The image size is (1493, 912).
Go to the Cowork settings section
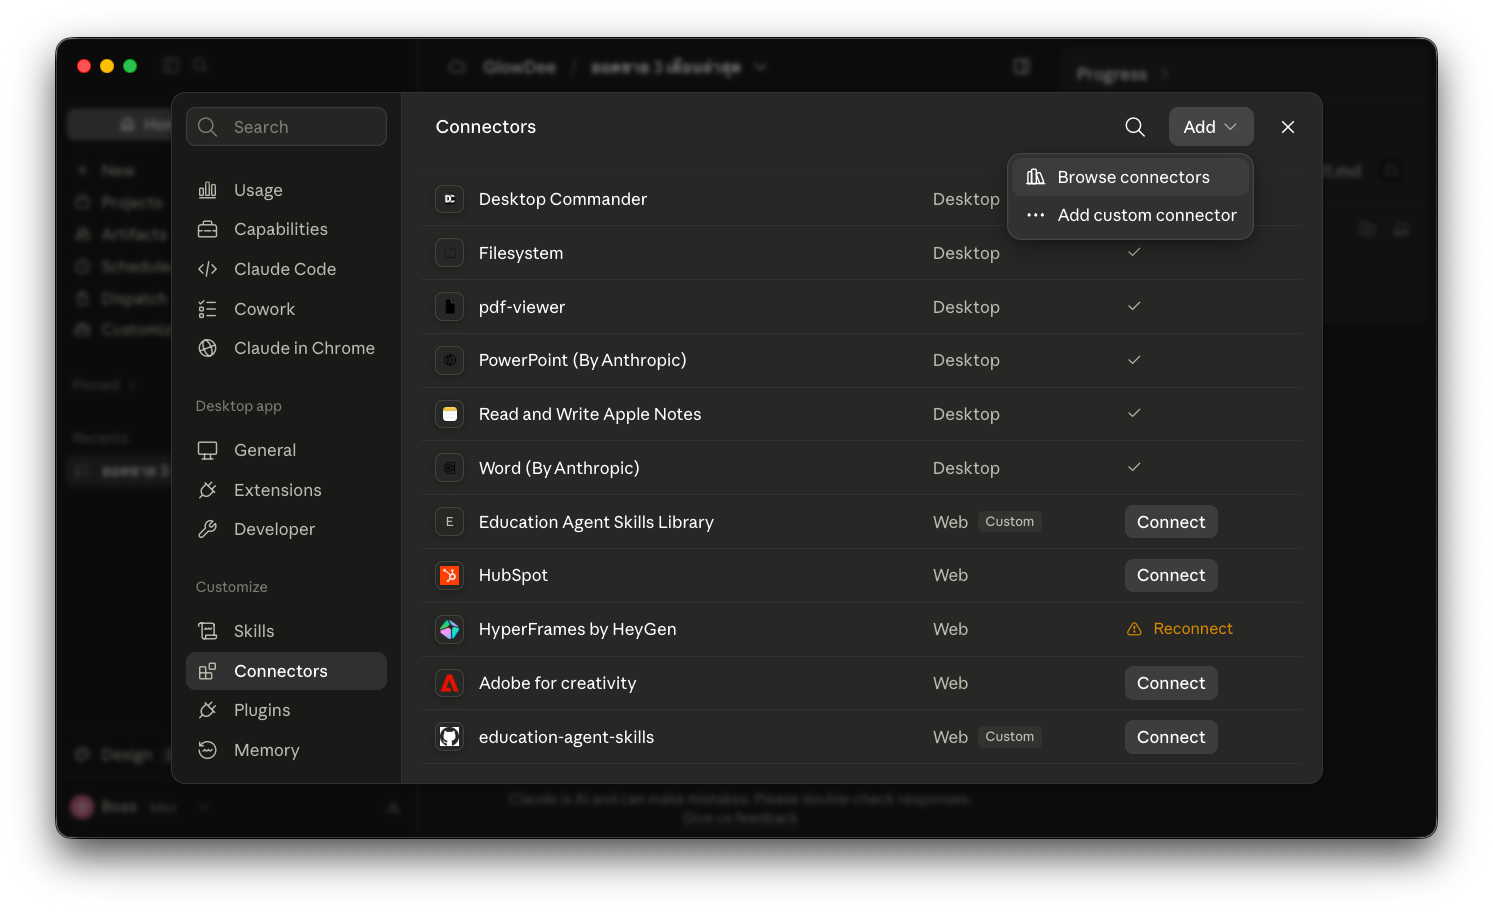[x=286, y=309]
